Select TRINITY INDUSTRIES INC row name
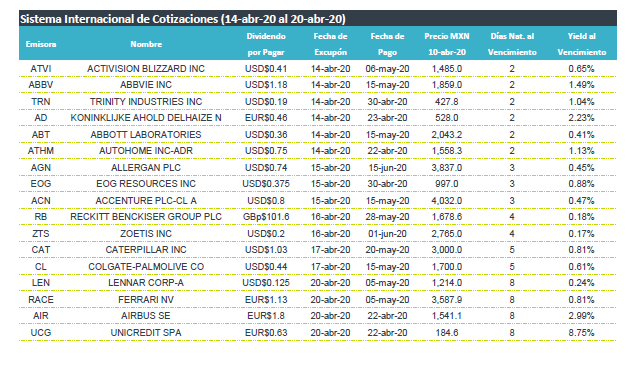Viewport: 641px width, 365px height. coord(146,102)
